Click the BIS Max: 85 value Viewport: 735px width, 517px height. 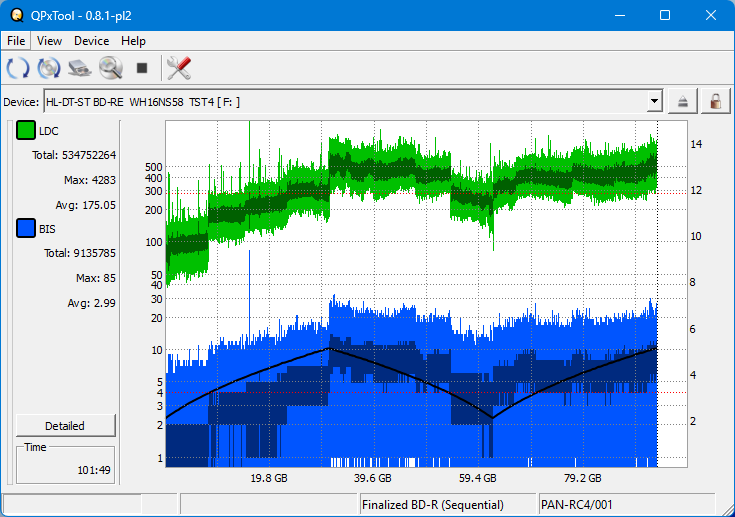point(96,278)
